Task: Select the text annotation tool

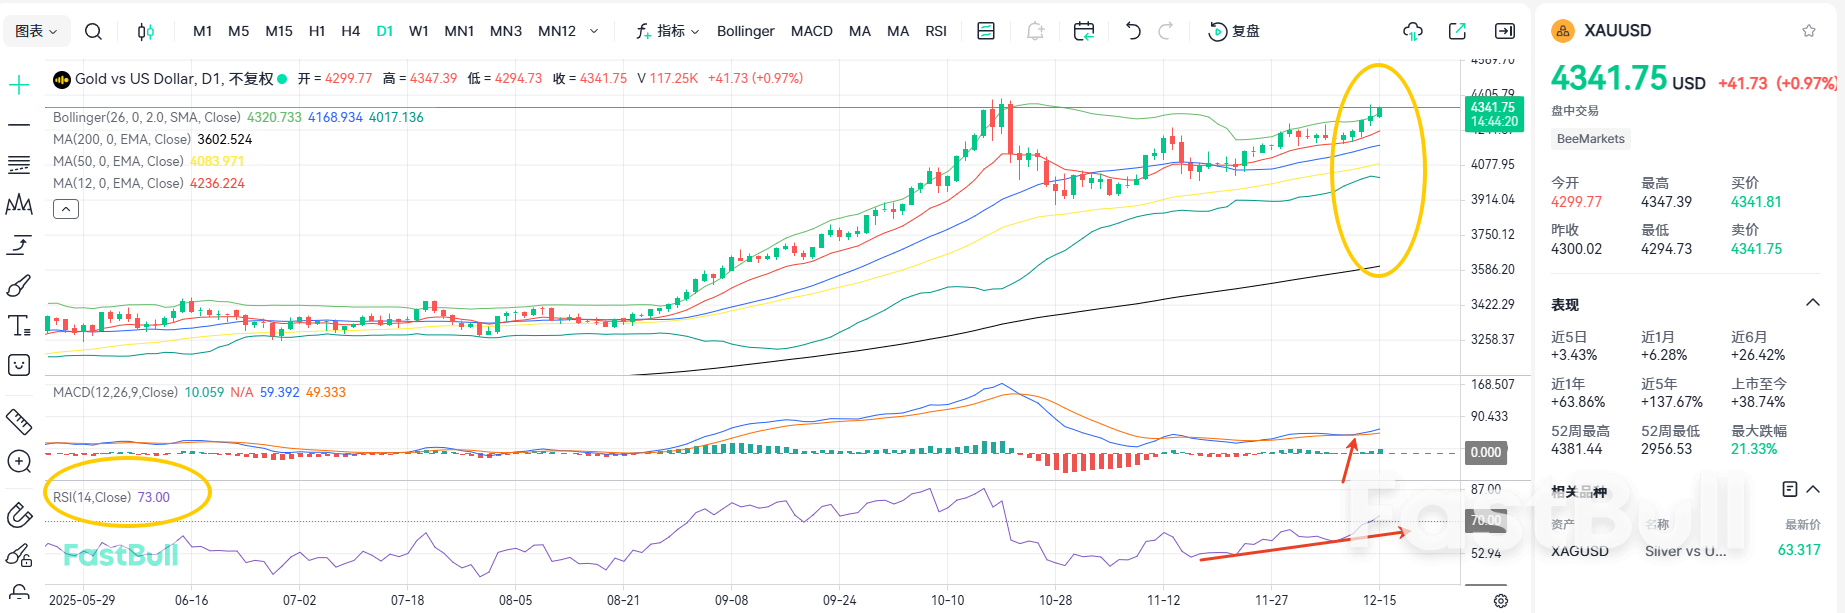Action: [19, 326]
